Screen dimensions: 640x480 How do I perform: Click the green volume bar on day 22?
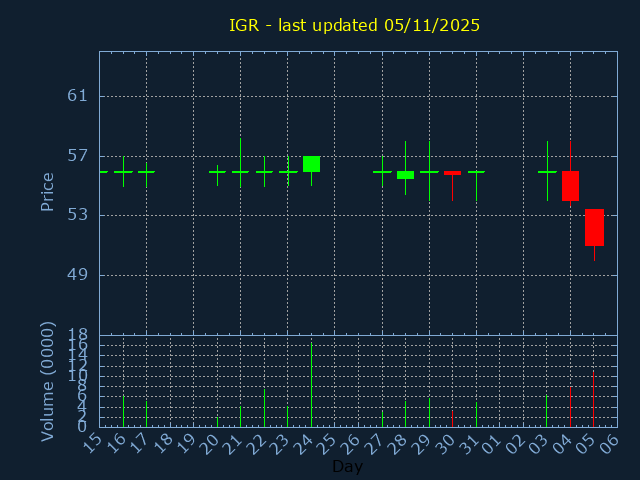[264, 407]
